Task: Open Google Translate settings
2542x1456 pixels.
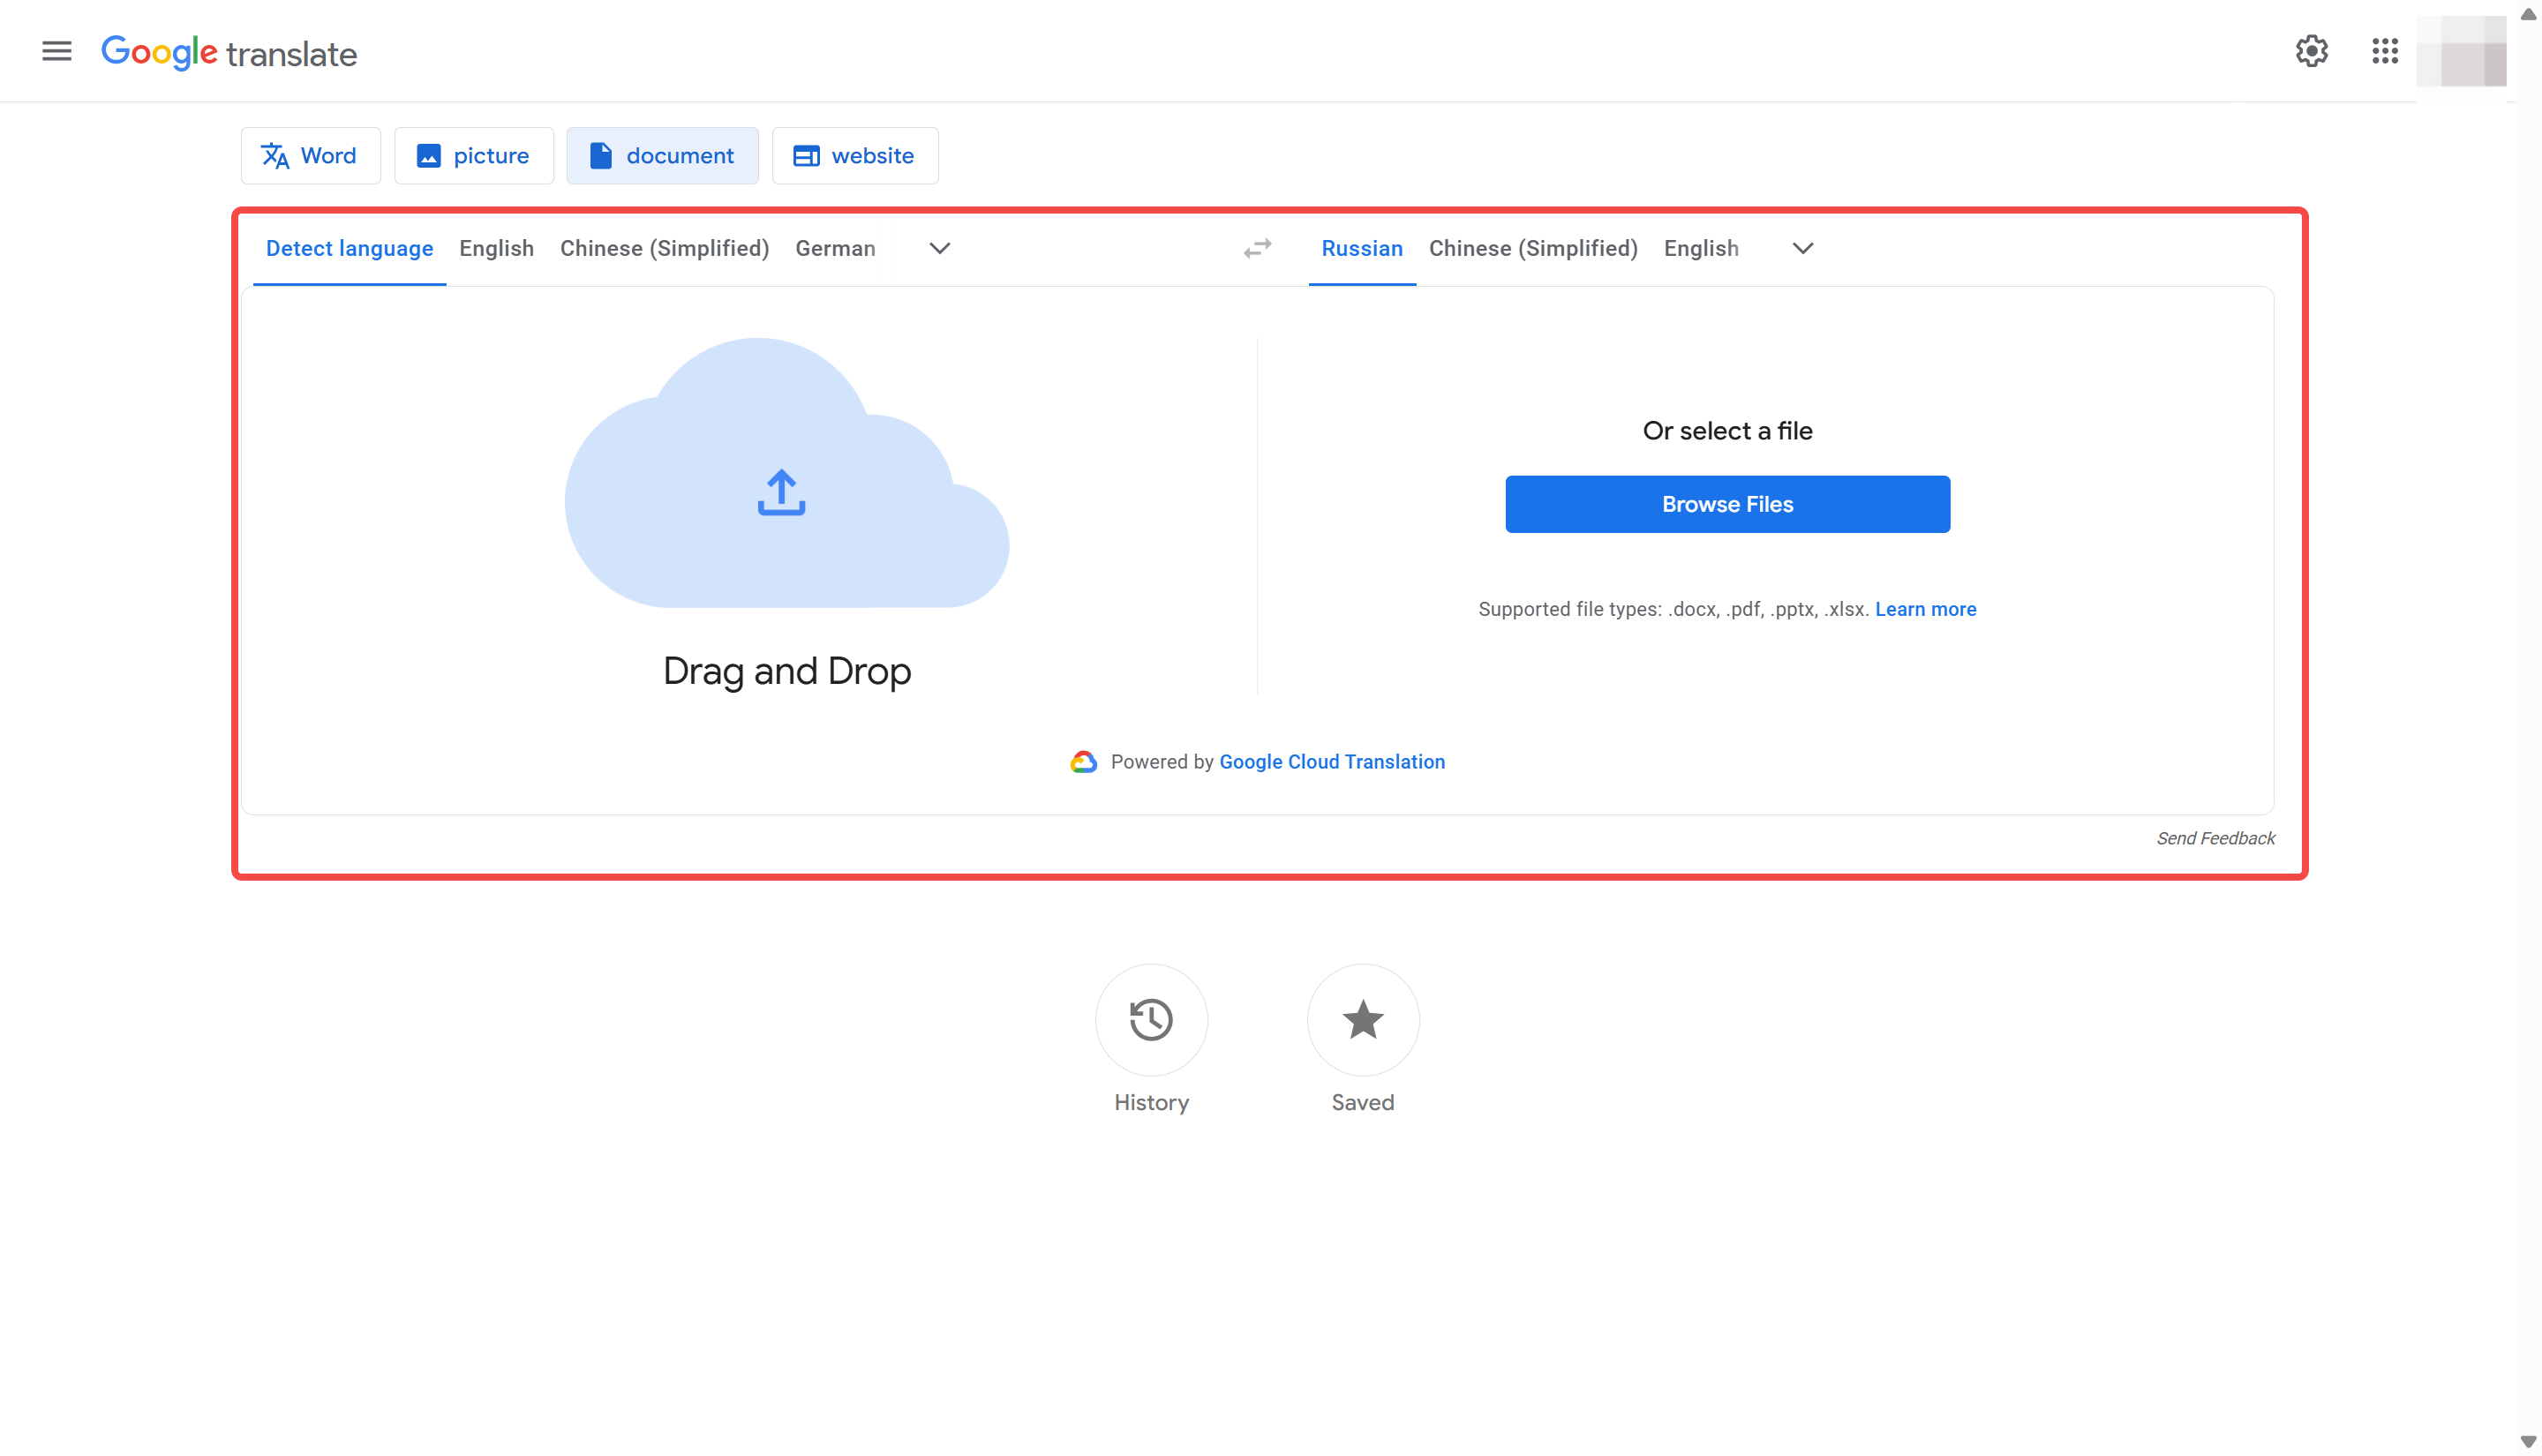Action: (x=2312, y=51)
